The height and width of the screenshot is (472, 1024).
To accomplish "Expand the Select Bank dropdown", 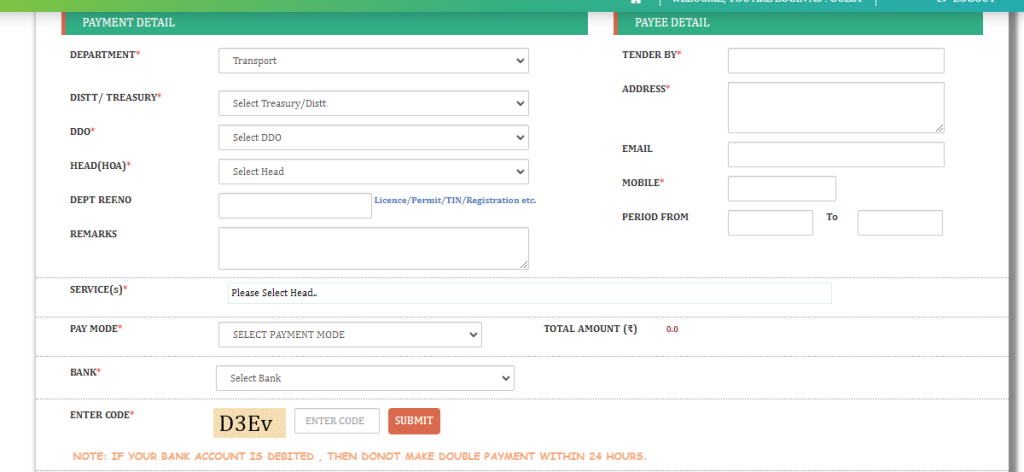I will [364, 378].
